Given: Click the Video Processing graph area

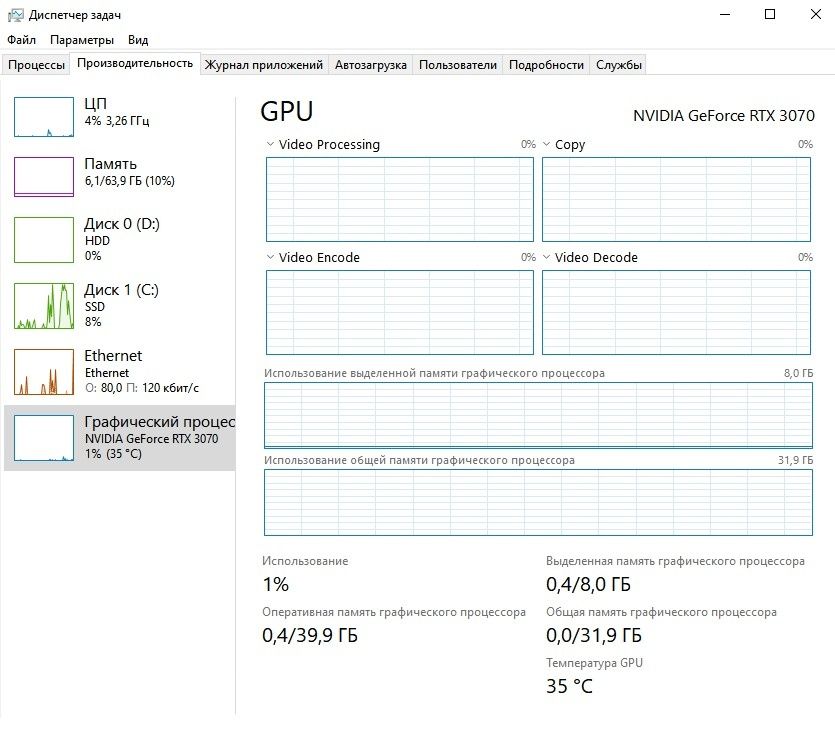Looking at the screenshot, I should point(400,199).
